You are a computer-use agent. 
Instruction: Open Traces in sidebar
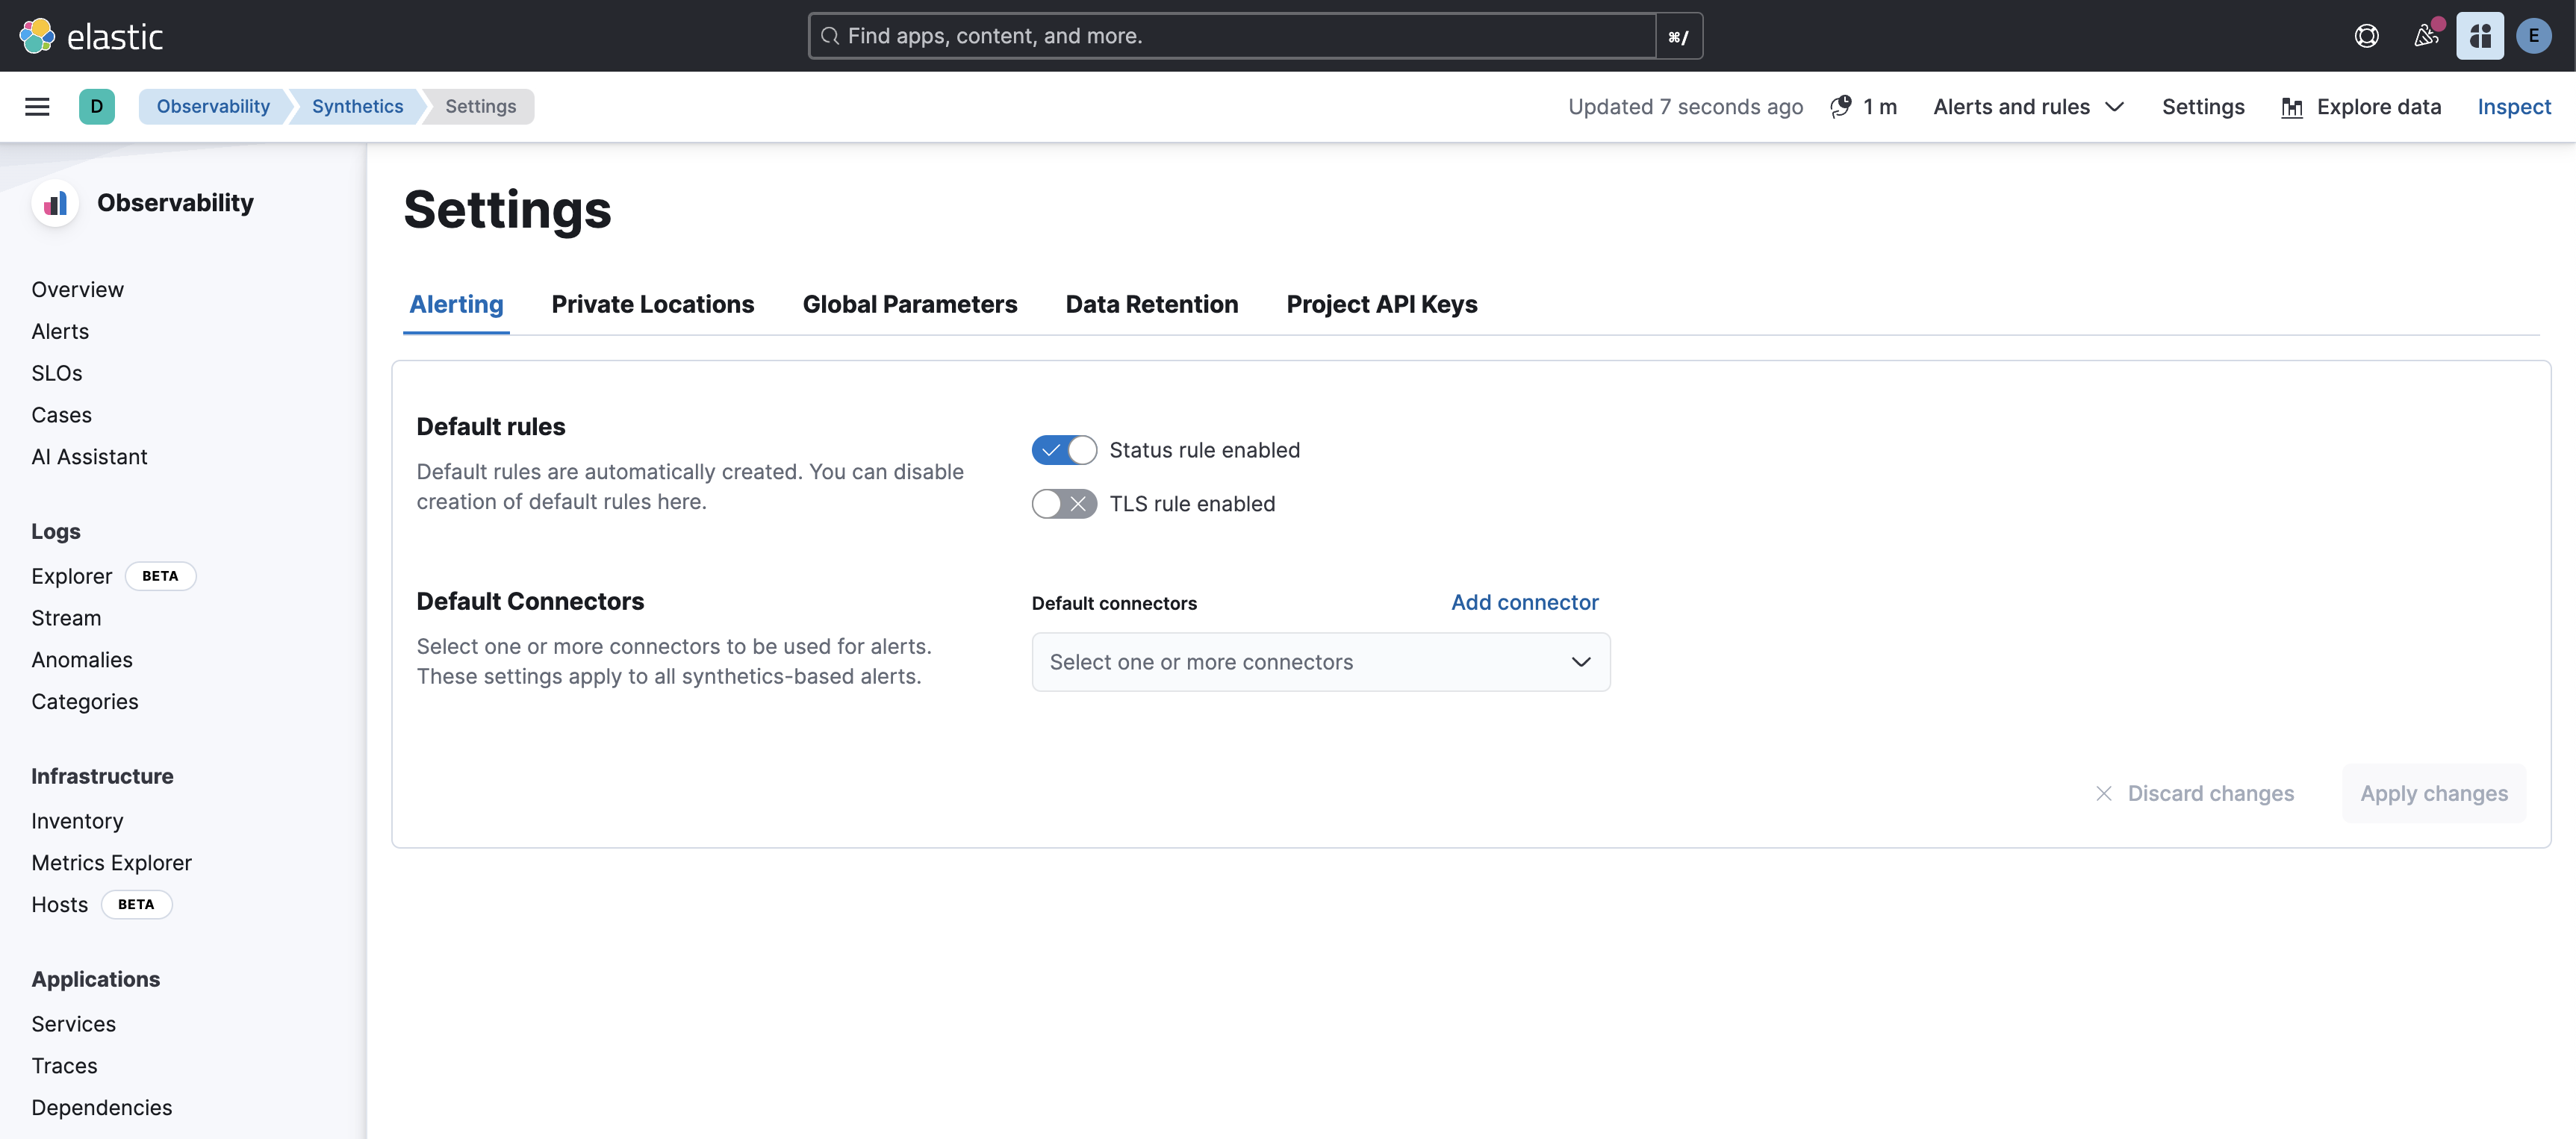(x=64, y=1066)
